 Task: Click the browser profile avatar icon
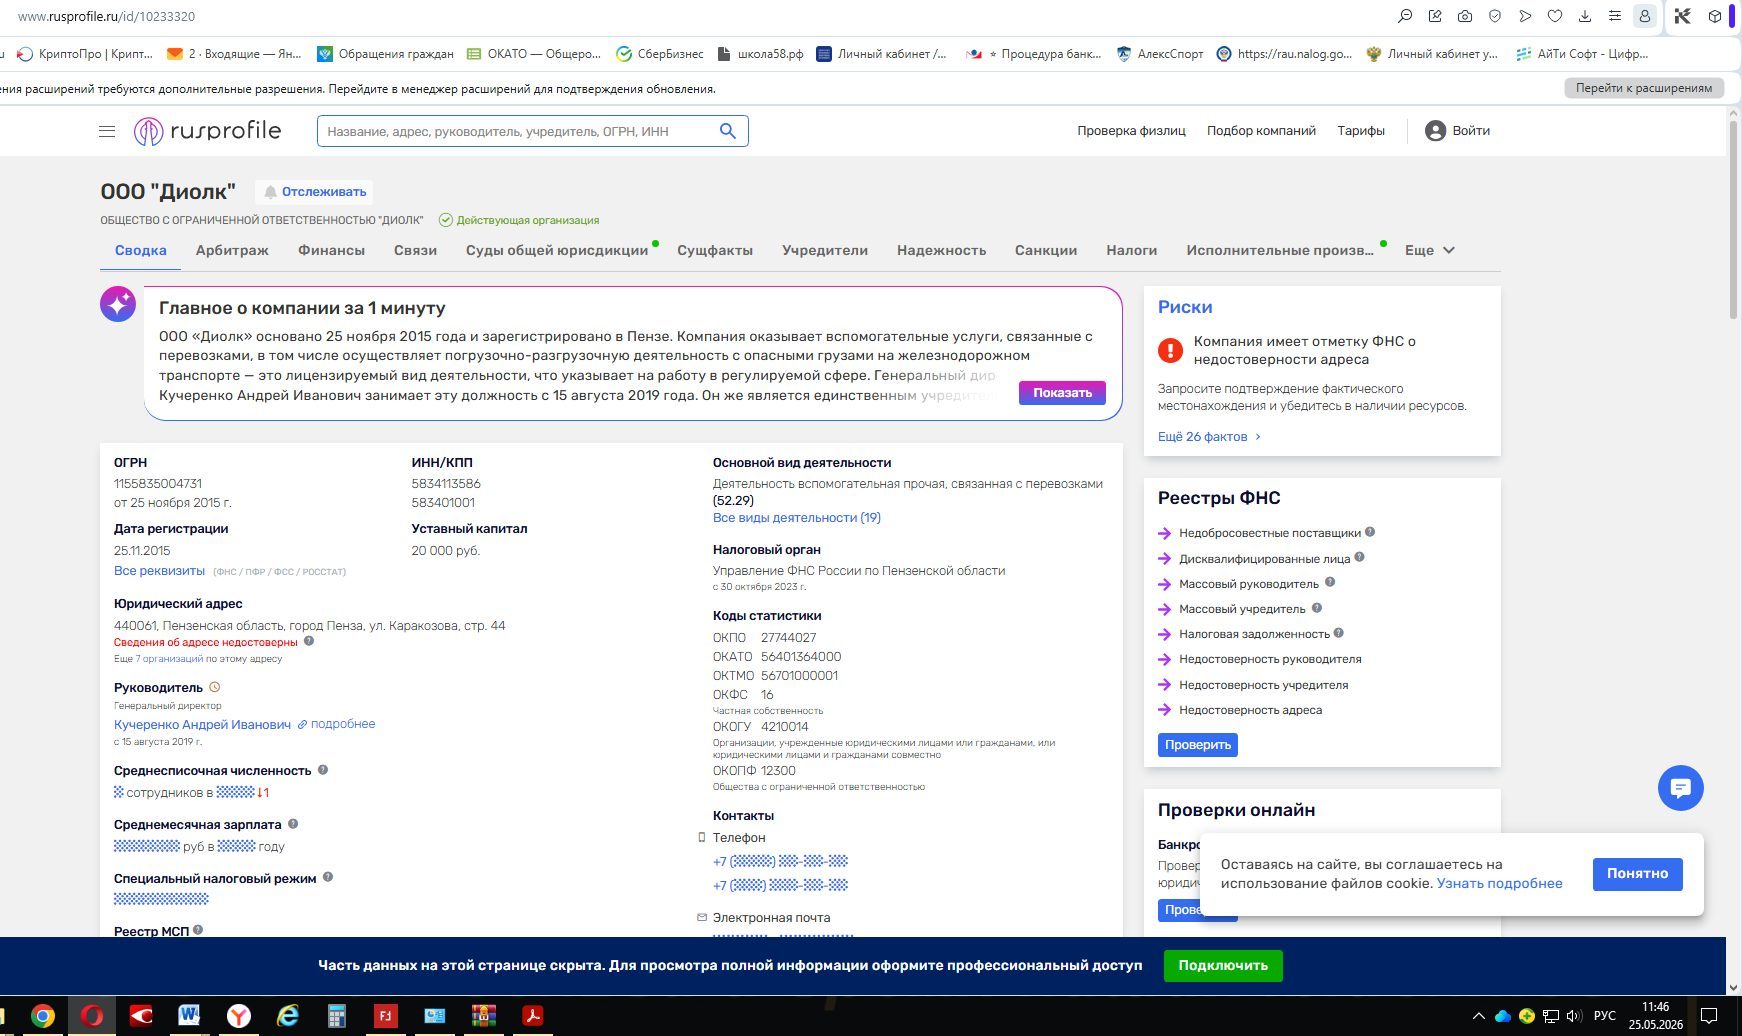(x=1645, y=16)
